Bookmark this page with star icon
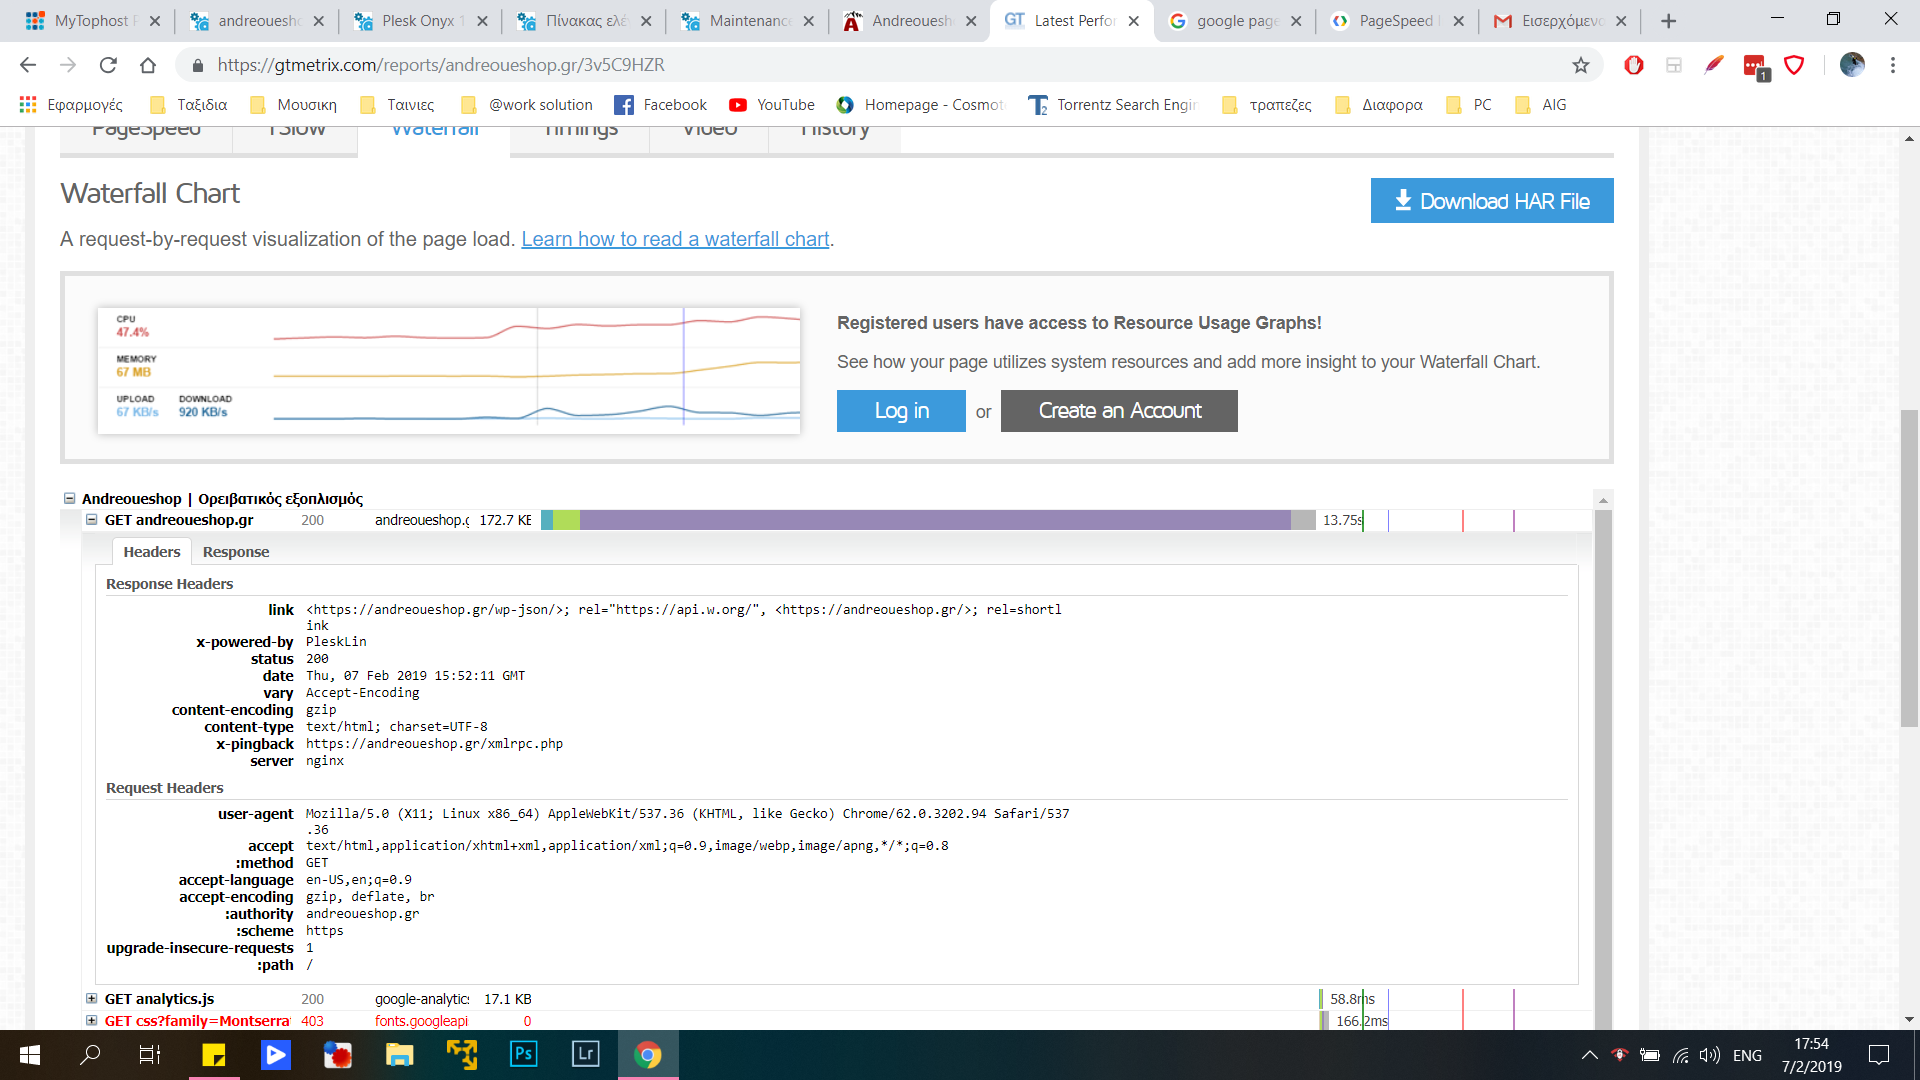This screenshot has height=1080, width=1920. tap(1581, 65)
